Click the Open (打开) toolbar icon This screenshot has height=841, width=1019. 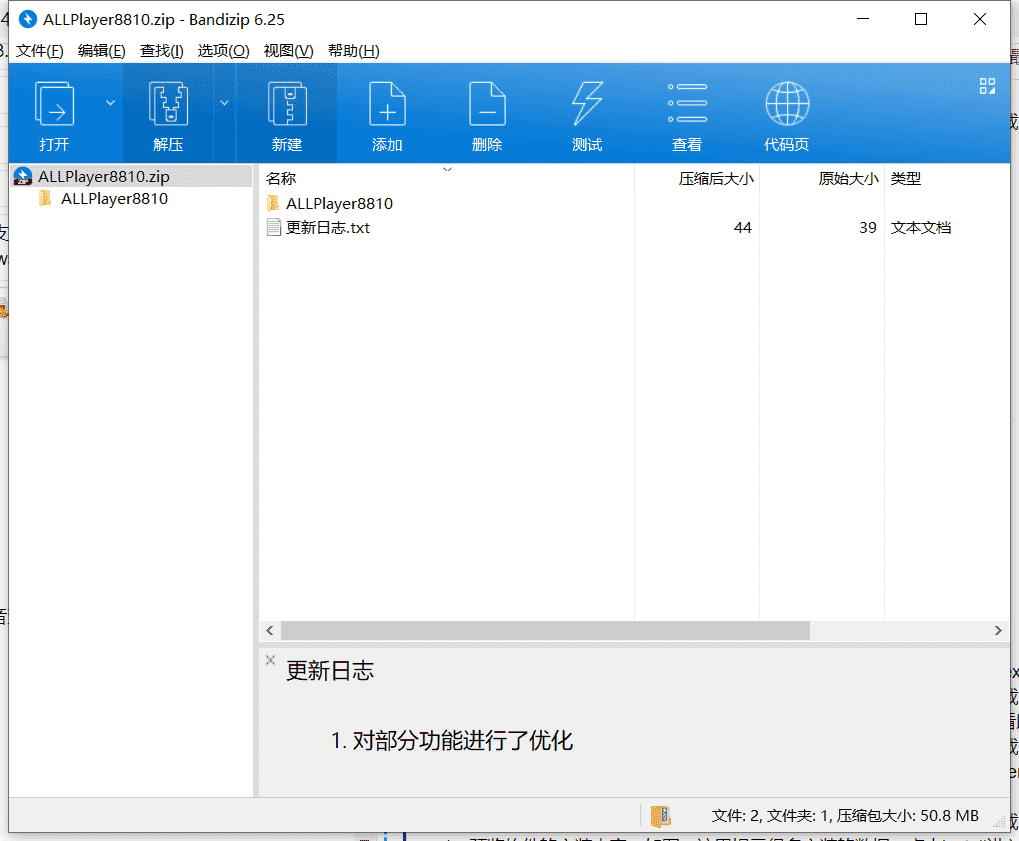54,103
